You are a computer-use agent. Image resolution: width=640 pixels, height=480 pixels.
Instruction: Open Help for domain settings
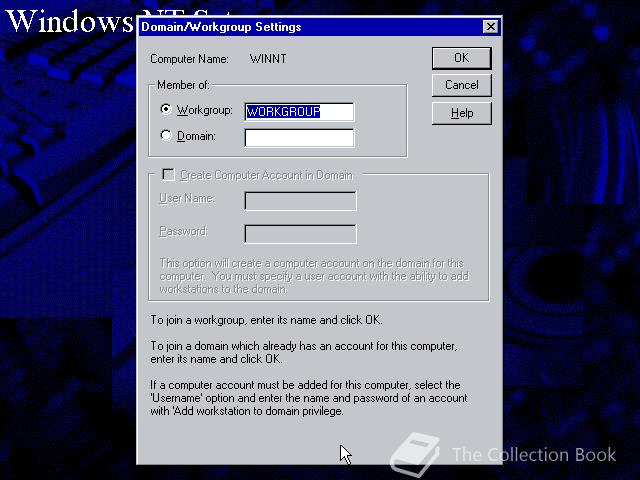(x=462, y=113)
